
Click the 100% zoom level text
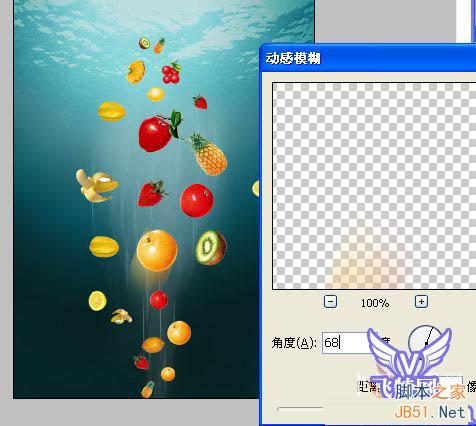[375, 303]
